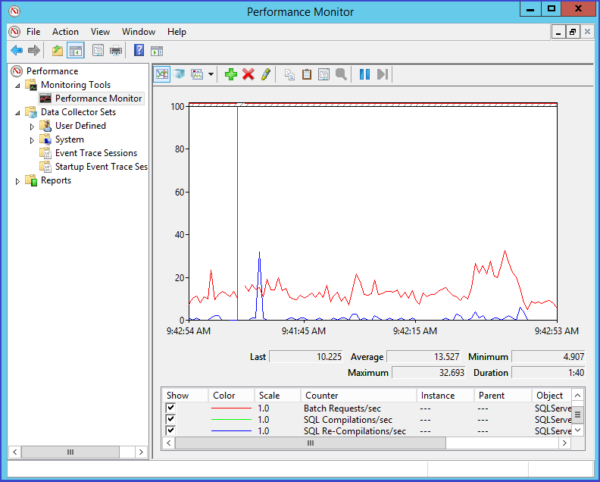This screenshot has width=600, height=482.
Task: Uncheck Show for Batch Requests/sec
Action: point(170,408)
